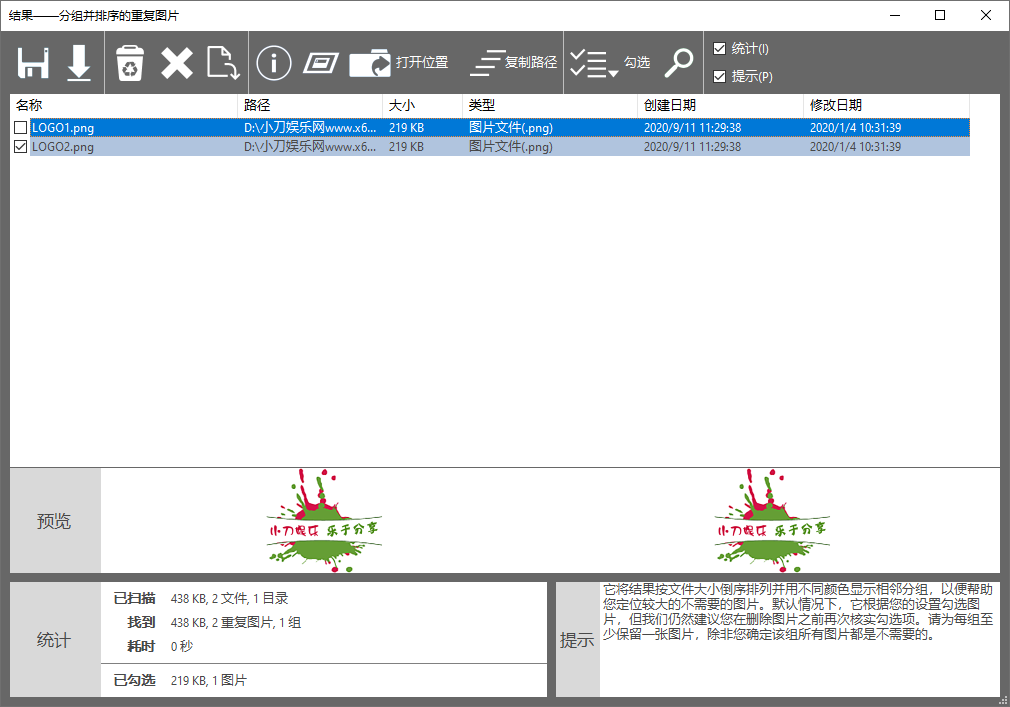This screenshot has height=707, width=1010.
Task: Click the left logo preview thumbnail
Action: pos(324,520)
